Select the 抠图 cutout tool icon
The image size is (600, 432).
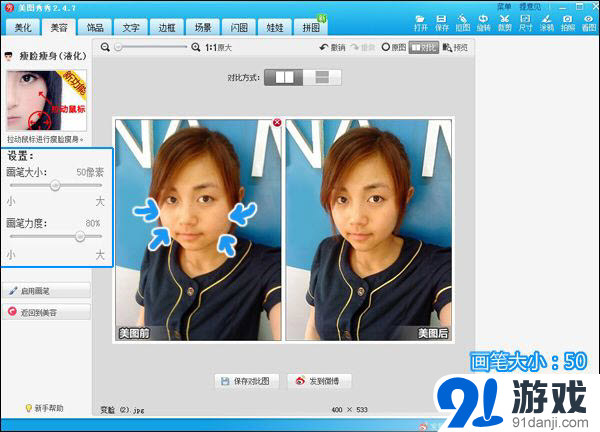[463, 23]
